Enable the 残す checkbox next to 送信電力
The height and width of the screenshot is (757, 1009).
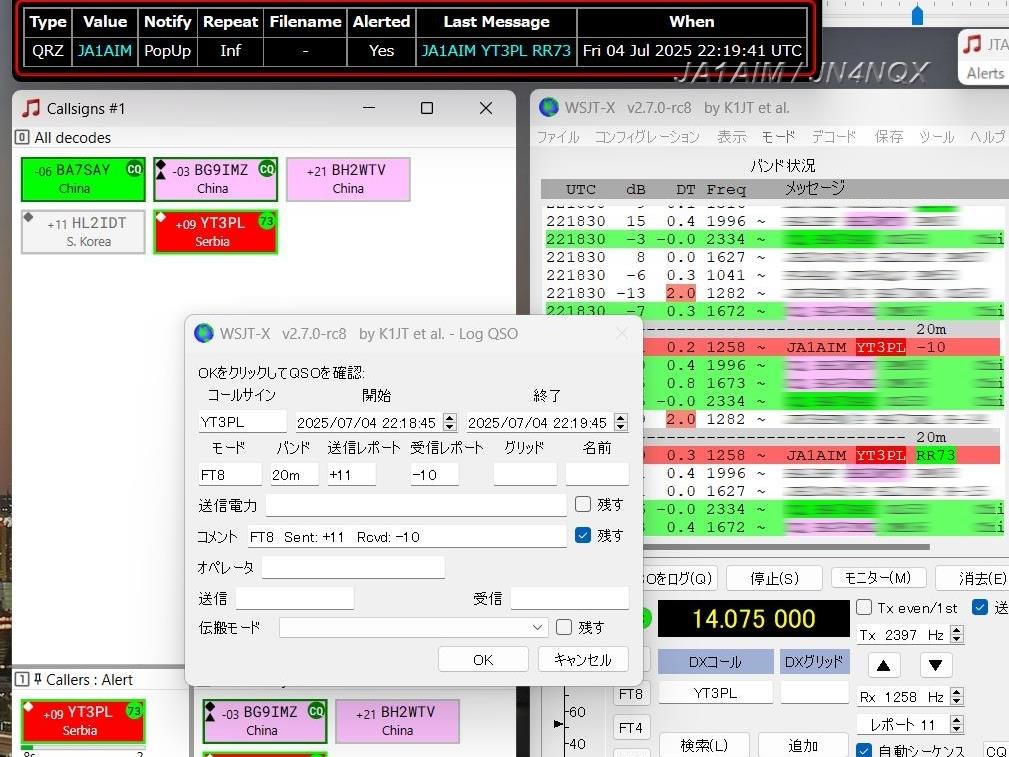583,505
